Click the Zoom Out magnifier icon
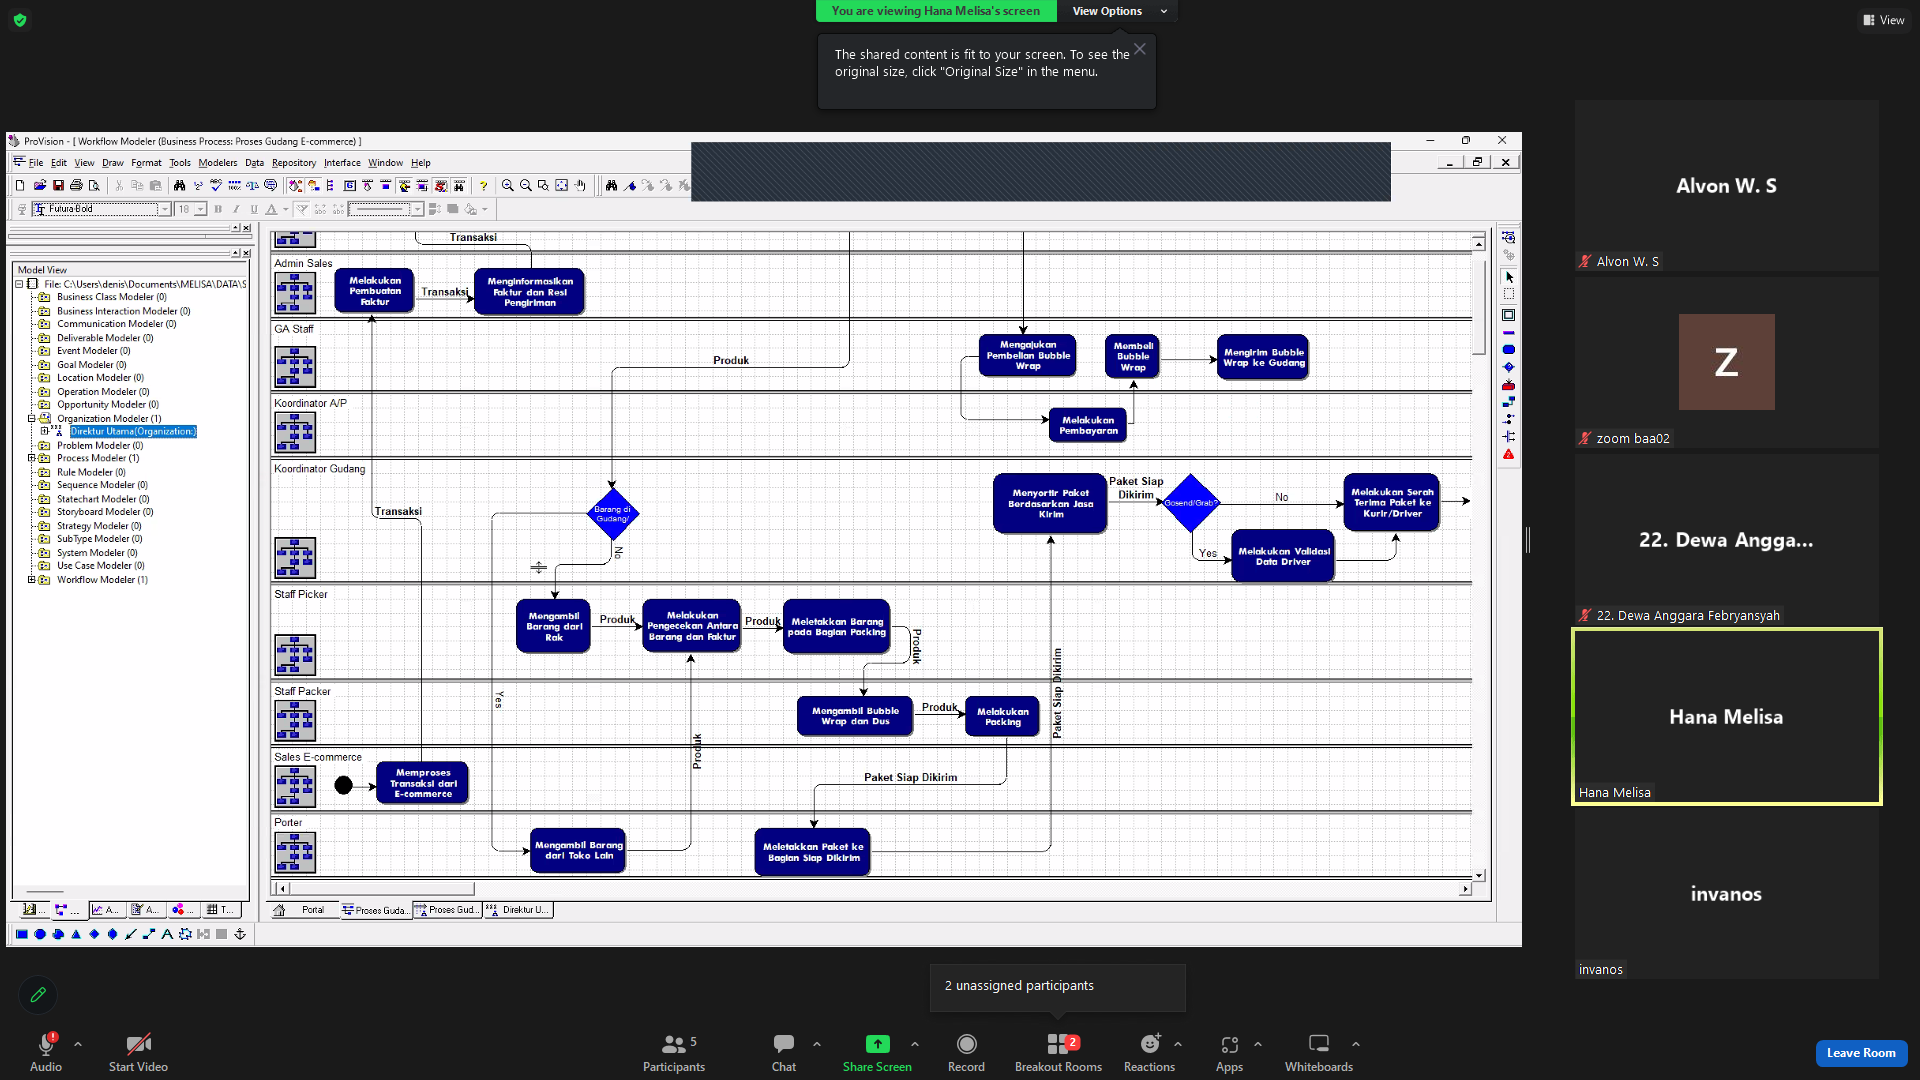 tap(526, 186)
